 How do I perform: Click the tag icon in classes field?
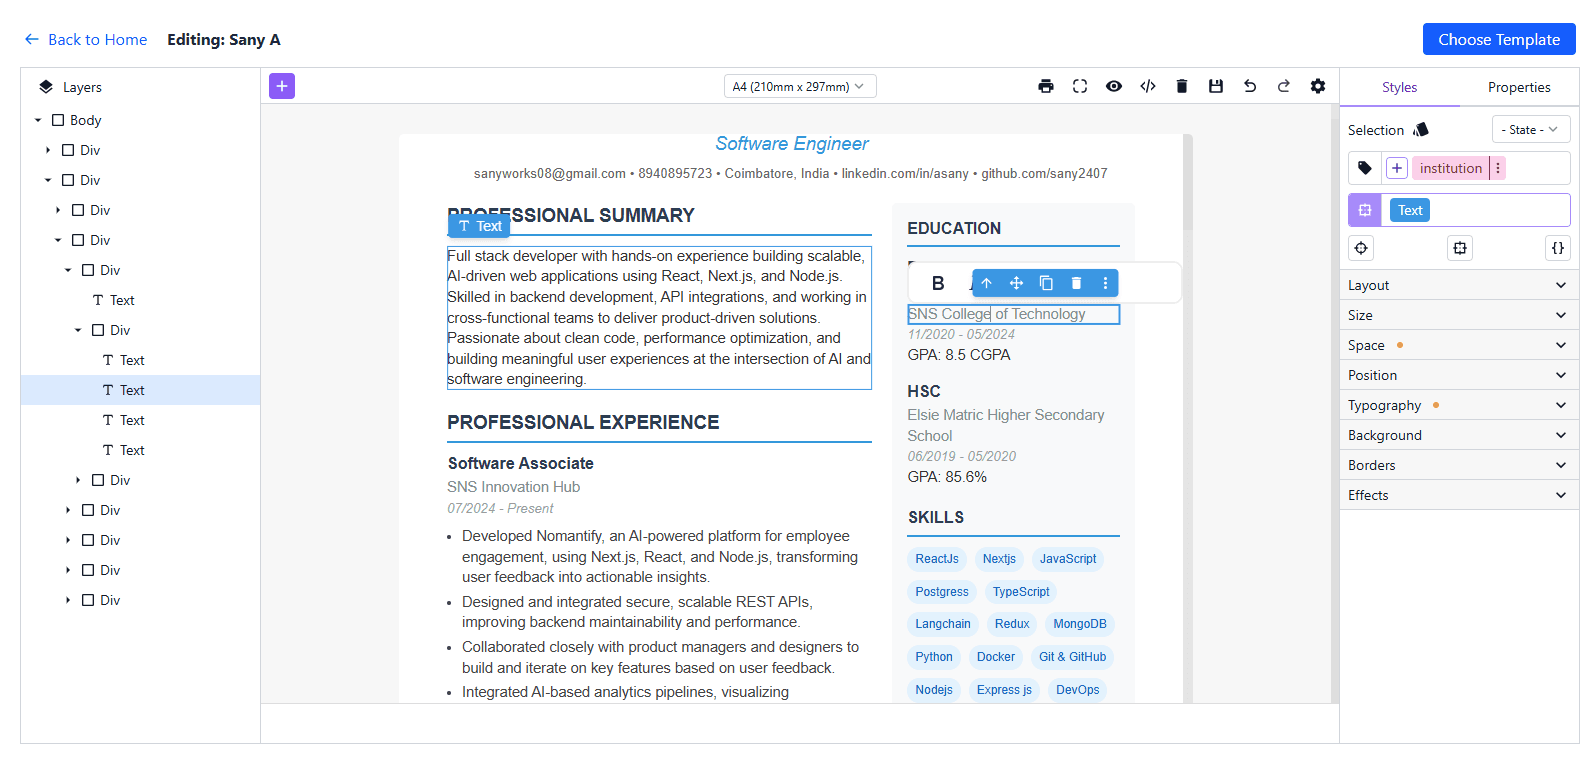[x=1365, y=168]
